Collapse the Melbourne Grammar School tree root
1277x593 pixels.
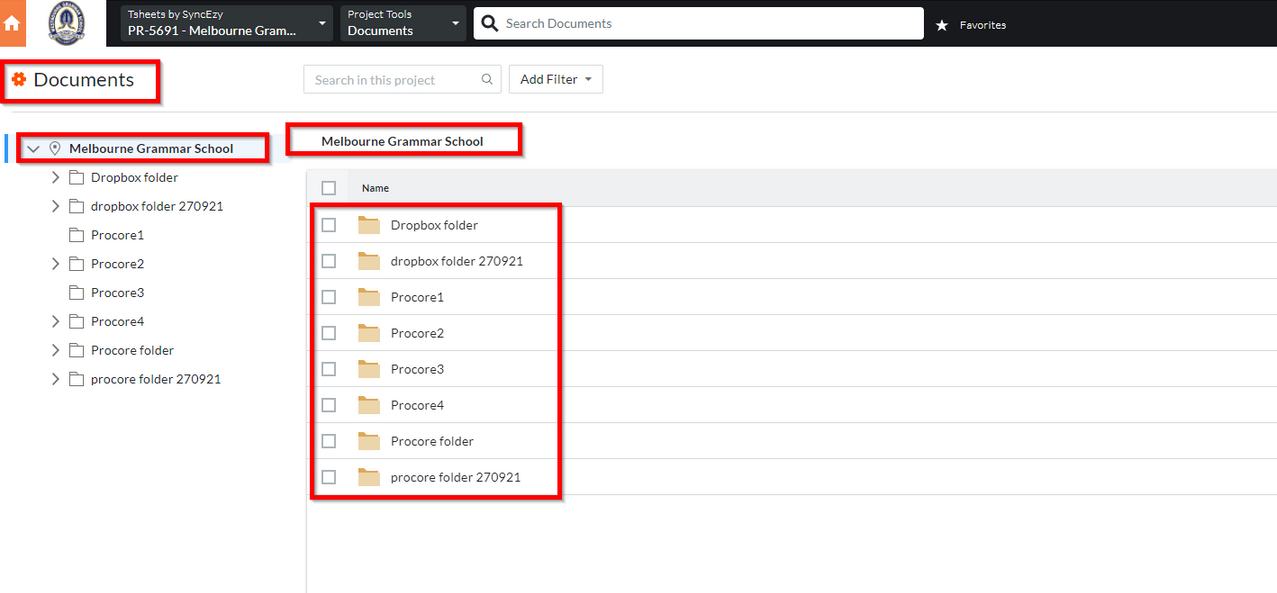[33, 148]
